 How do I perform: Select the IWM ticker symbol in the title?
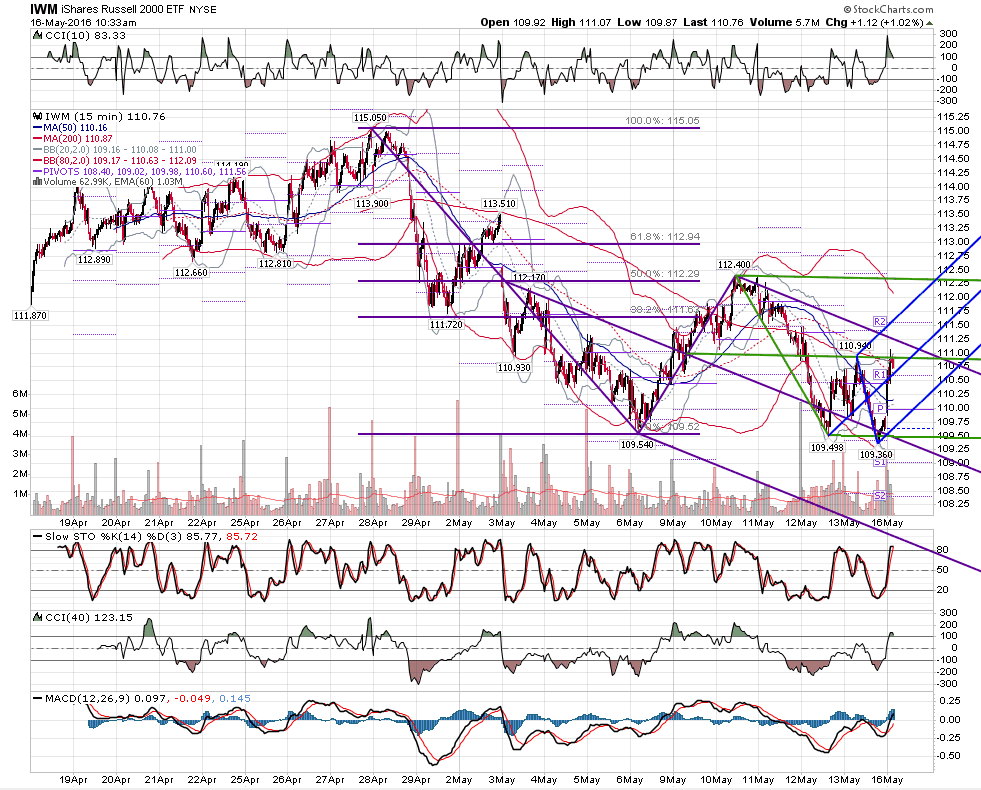[x=44, y=9]
